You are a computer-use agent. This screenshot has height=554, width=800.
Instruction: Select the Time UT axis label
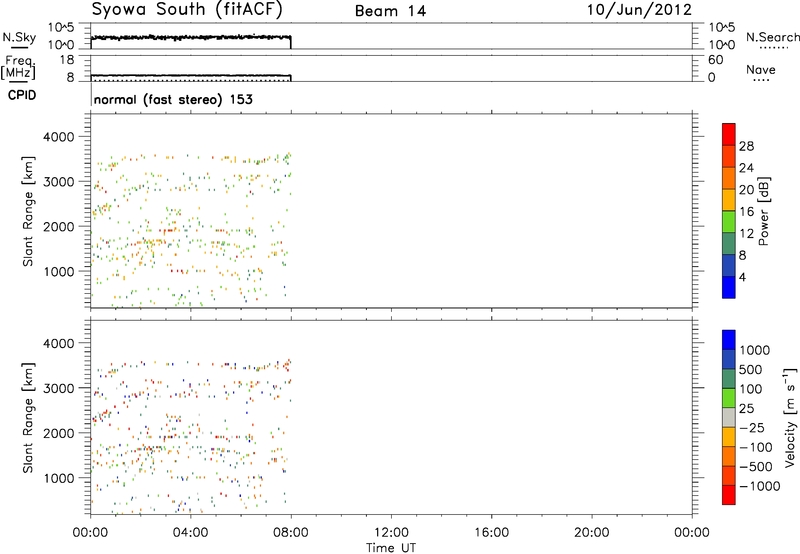(x=391, y=548)
